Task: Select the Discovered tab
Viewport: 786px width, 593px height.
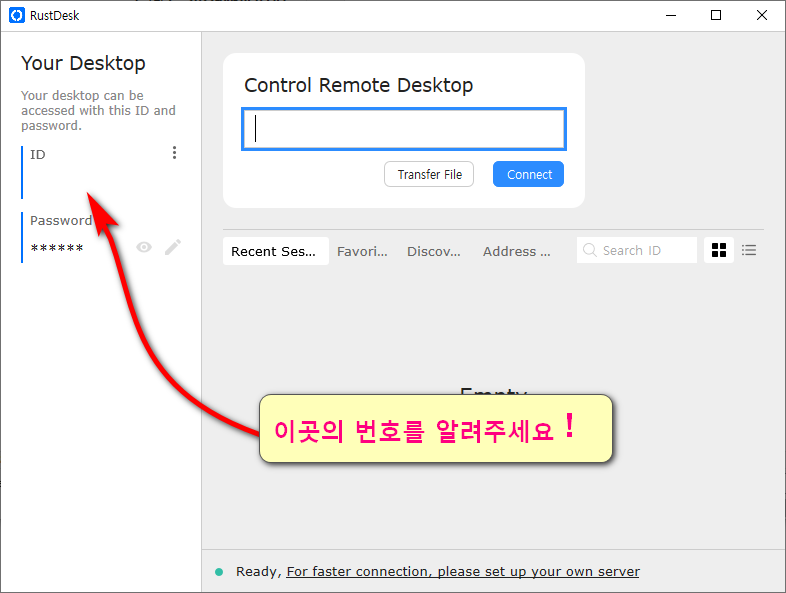Action: (x=434, y=251)
